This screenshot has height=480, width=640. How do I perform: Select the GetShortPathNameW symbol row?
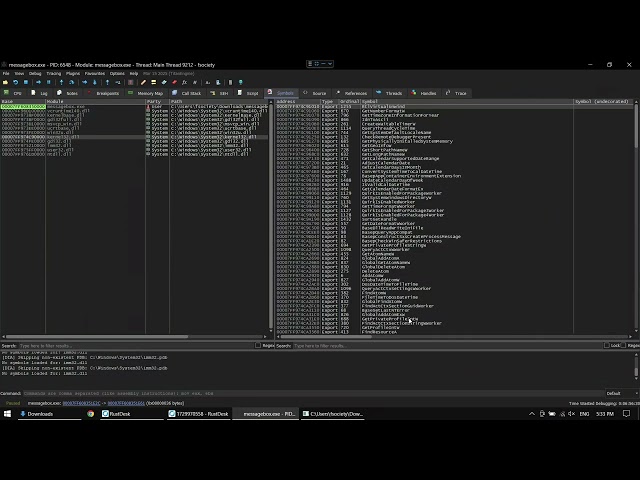[x=455, y=150]
